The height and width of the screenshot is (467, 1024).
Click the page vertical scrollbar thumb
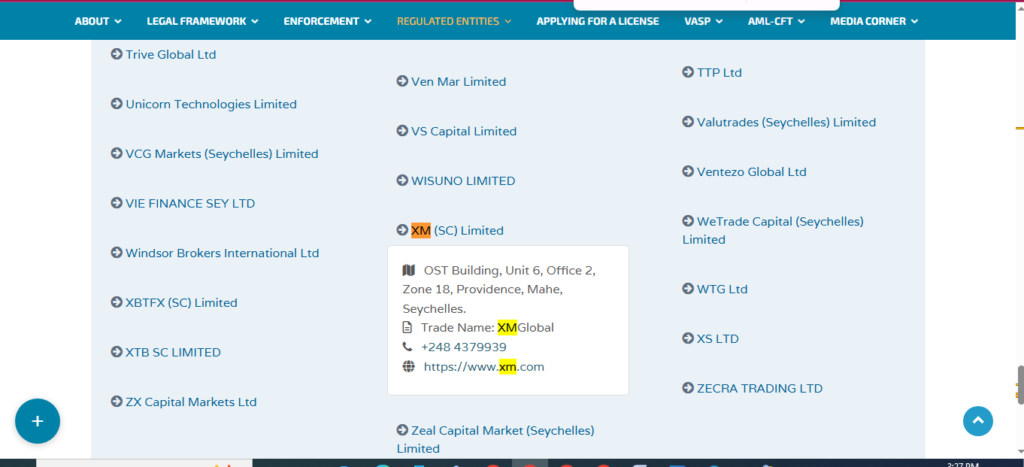point(1019,383)
